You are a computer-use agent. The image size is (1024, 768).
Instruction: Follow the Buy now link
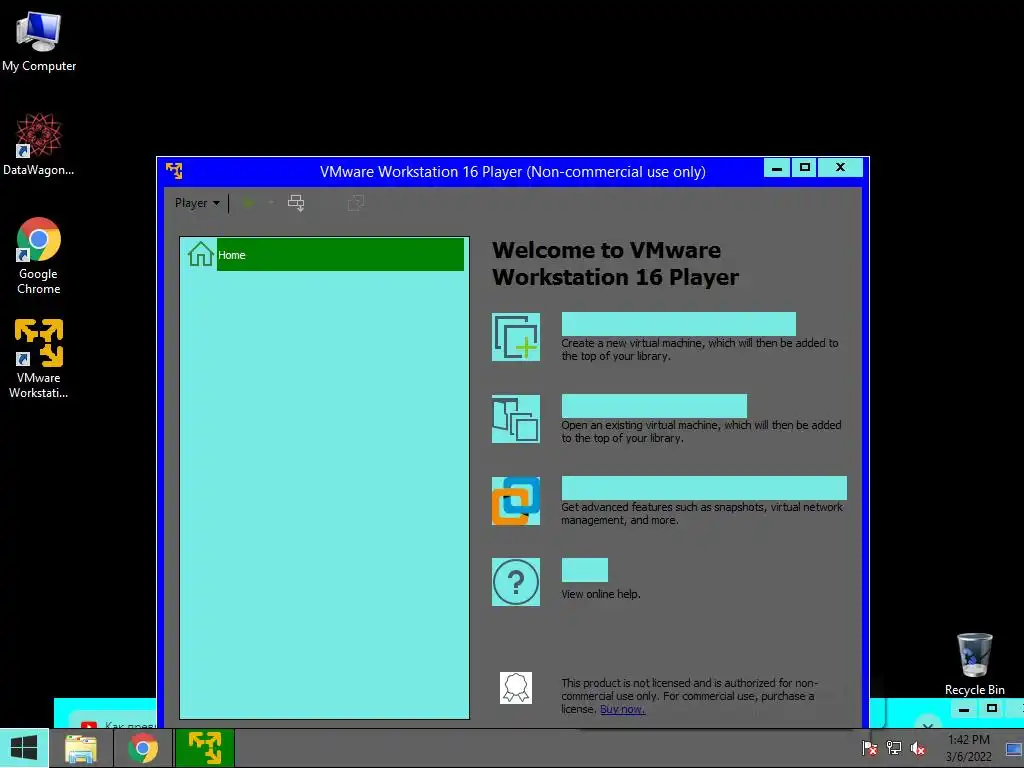click(x=622, y=709)
